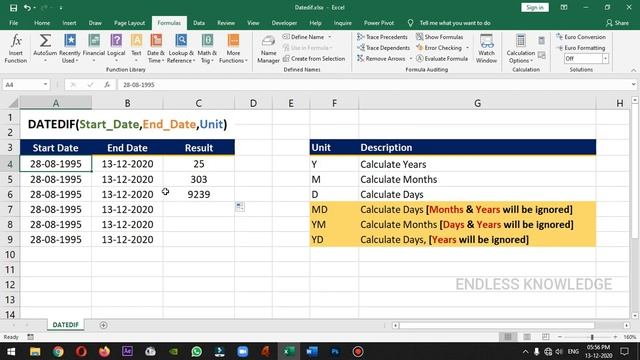Click Euro Formatting

tap(581, 48)
